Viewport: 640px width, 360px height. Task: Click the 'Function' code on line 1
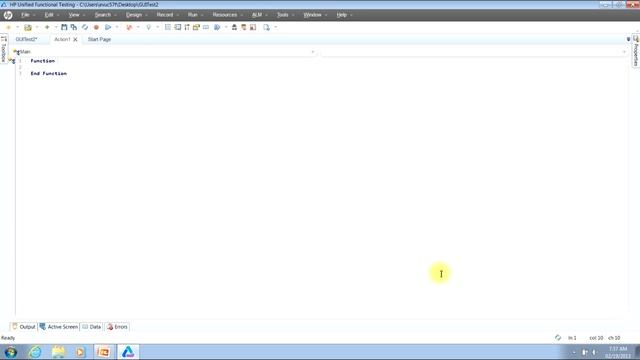coord(42,61)
